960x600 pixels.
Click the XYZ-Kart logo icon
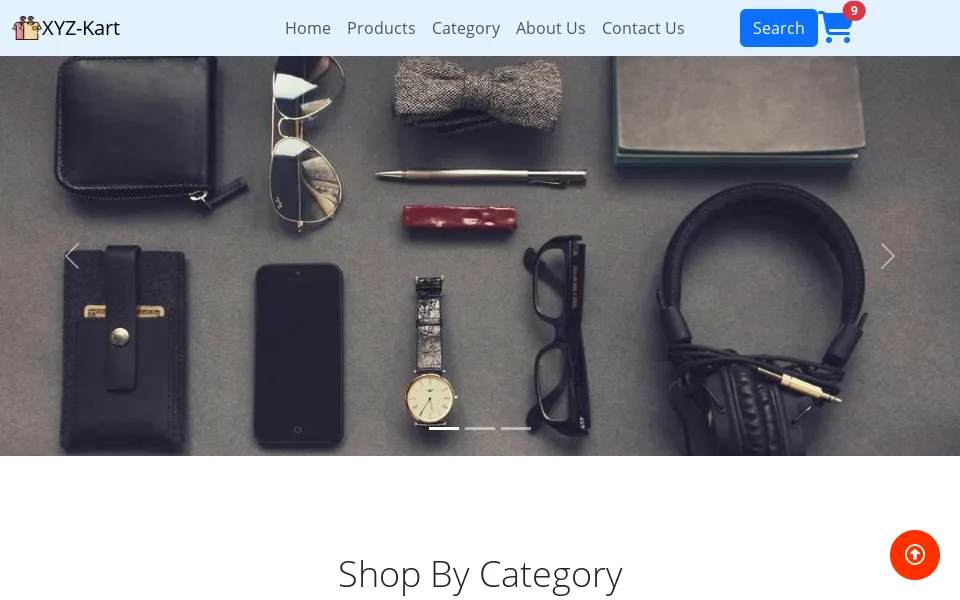[x=26, y=28]
